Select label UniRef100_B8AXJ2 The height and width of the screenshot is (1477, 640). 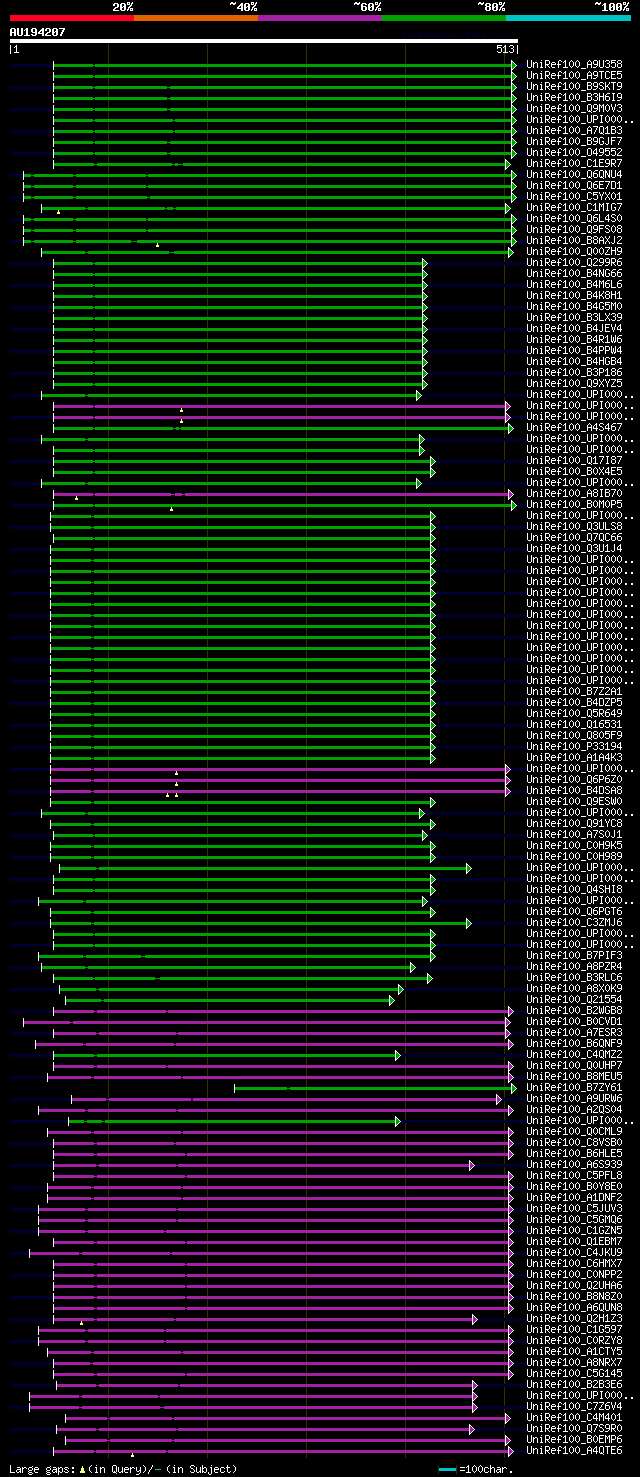point(574,240)
